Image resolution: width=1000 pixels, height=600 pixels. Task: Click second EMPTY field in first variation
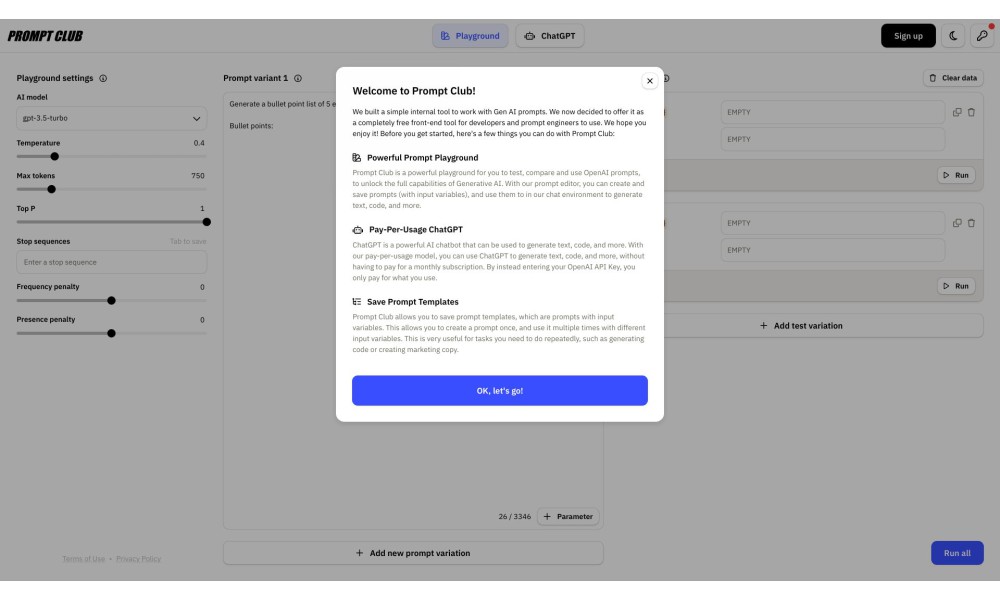pos(832,139)
